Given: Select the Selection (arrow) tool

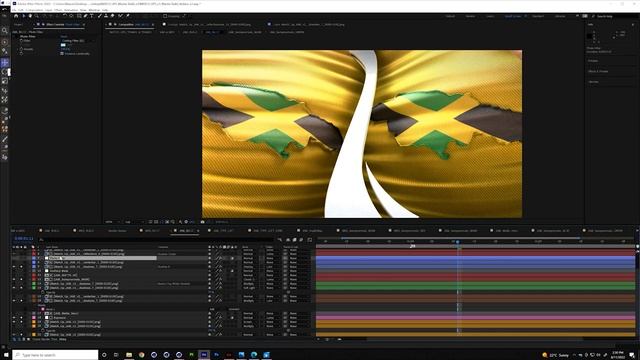Looking at the screenshot, I should point(23,16).
